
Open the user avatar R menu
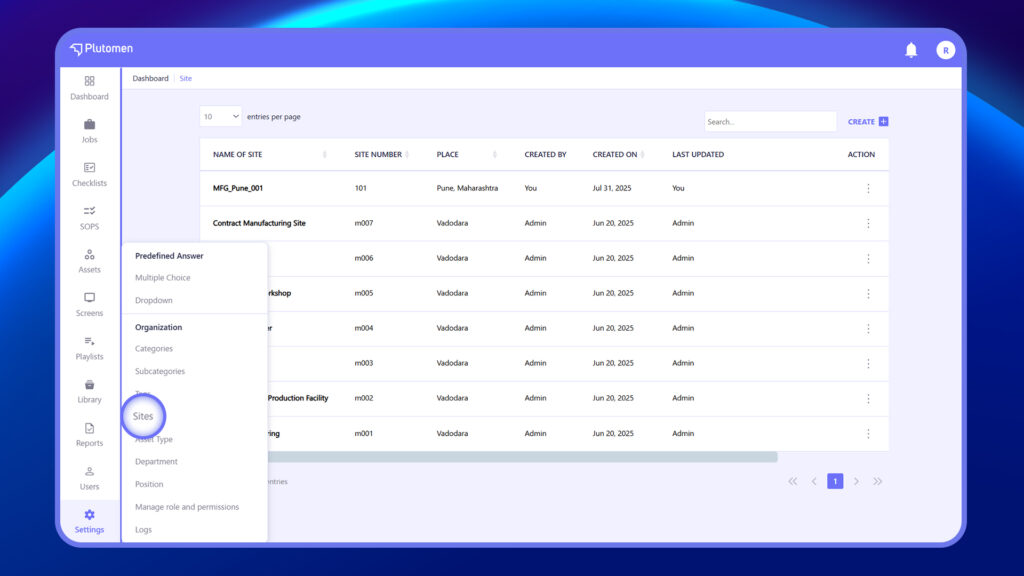pyautogui.click(x=945, y=50)
